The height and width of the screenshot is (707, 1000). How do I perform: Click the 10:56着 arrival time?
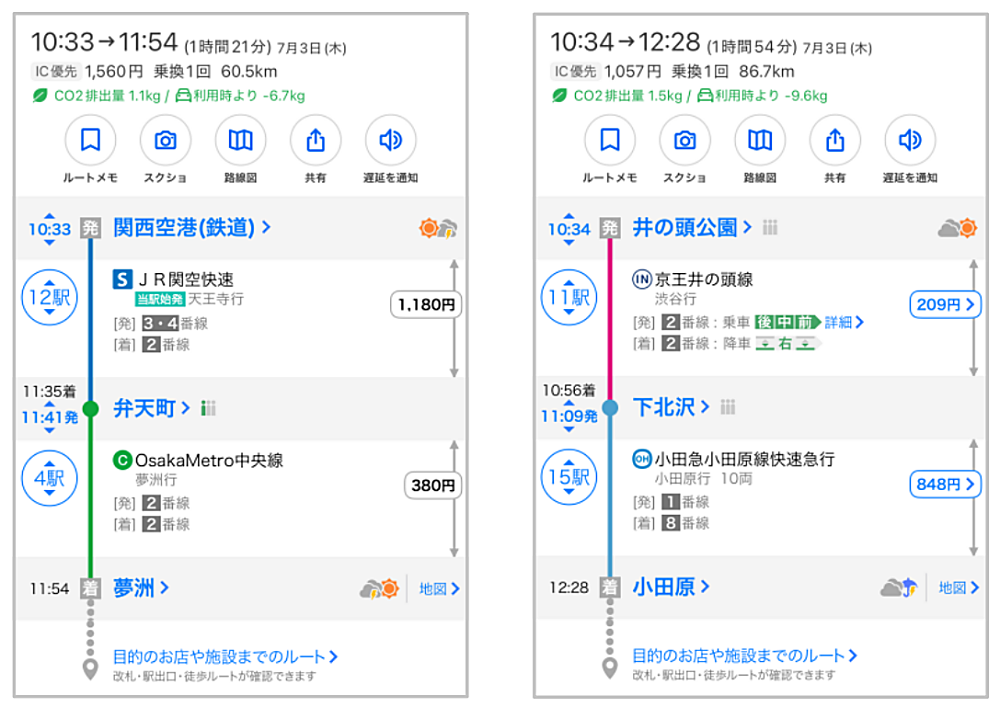coord(569,390)
